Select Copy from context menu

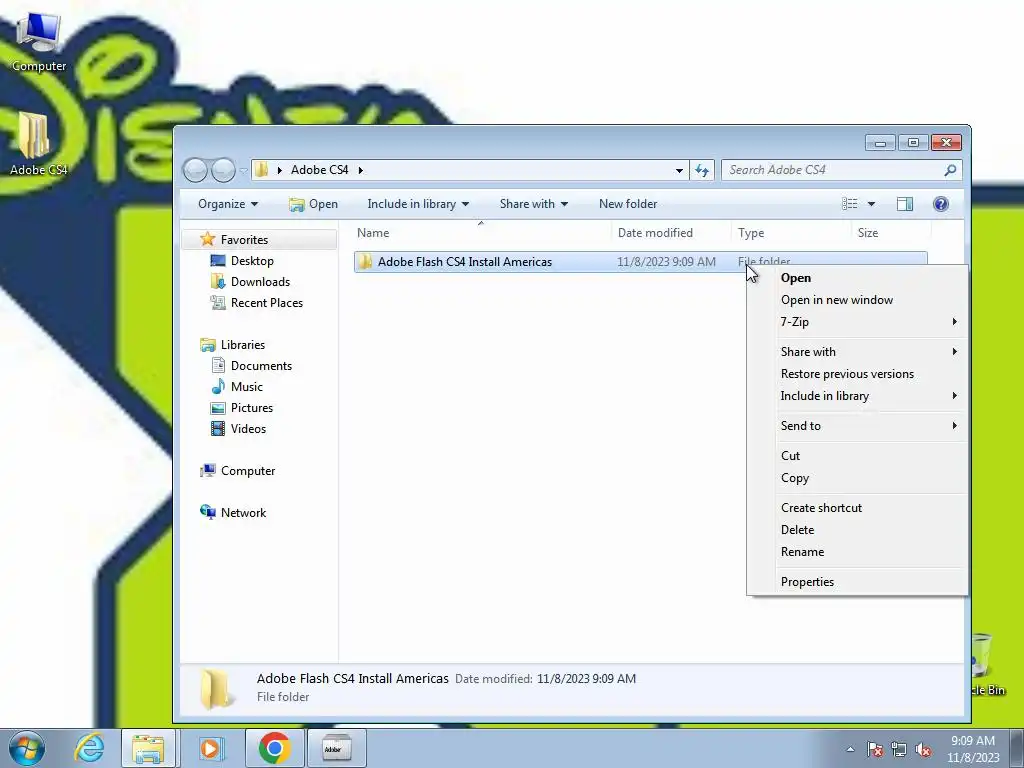pyautogui.click(x=857, y=478)
